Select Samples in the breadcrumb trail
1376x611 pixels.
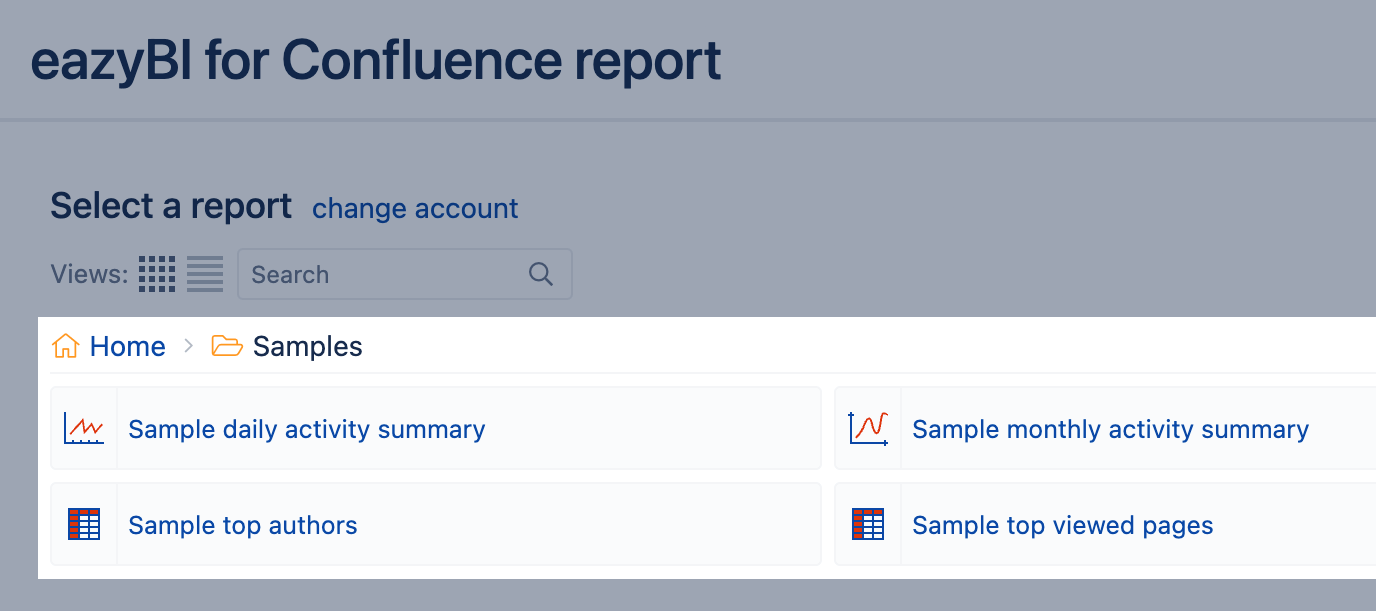click(x=308, y=345)
